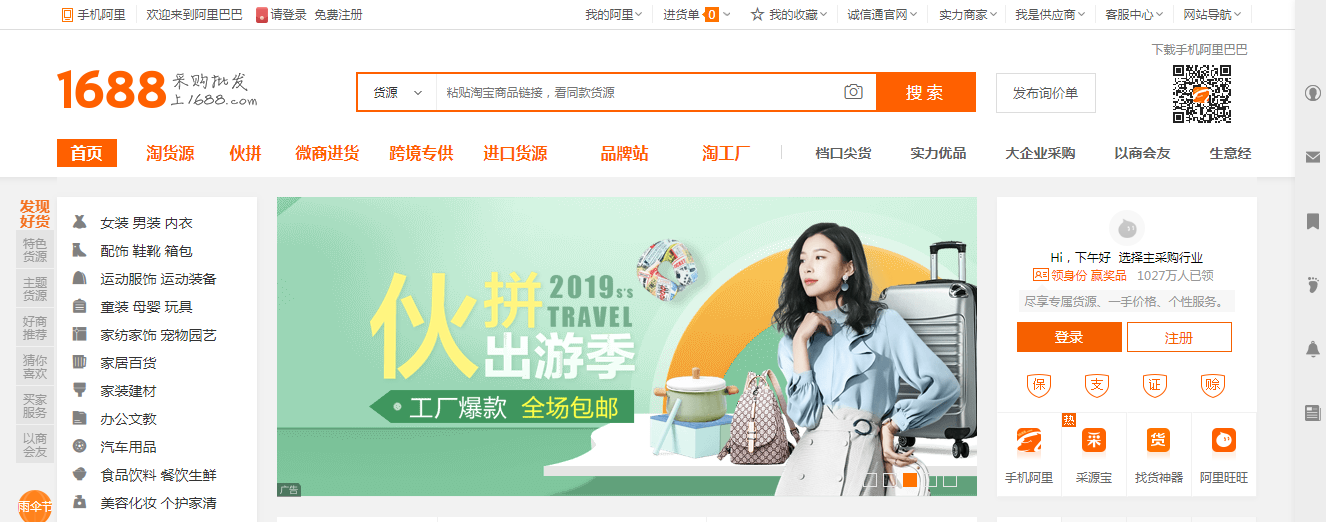This screenshot has height=522, width=1326.
Task: Expand the 我的阿里 dropdown menu
Action: coord(613,15)
